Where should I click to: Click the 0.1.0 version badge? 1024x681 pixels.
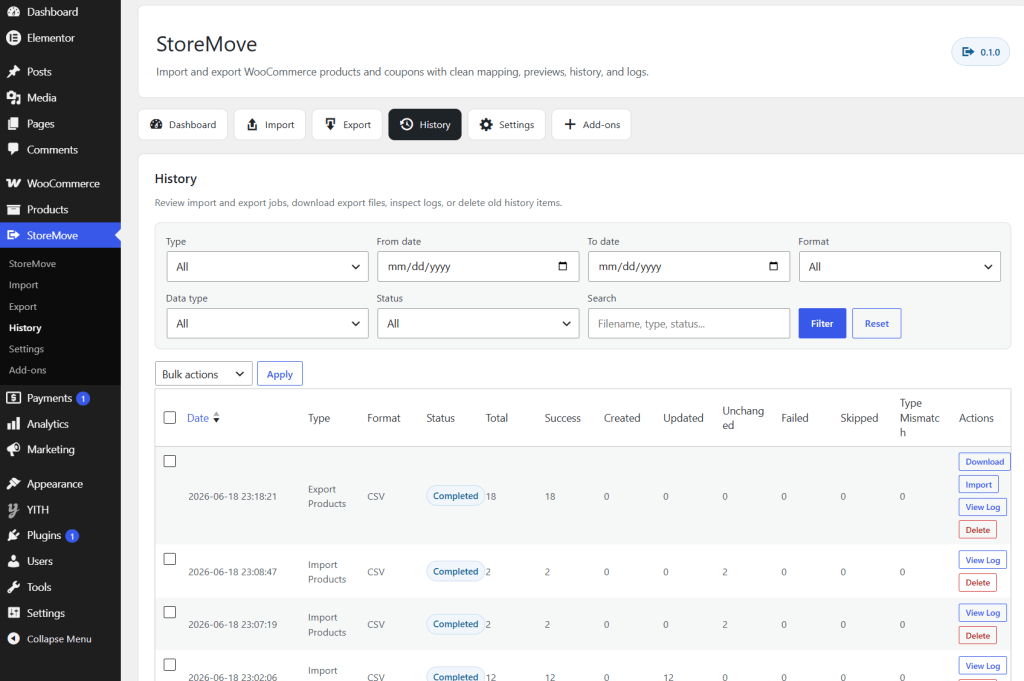(980, 52)
